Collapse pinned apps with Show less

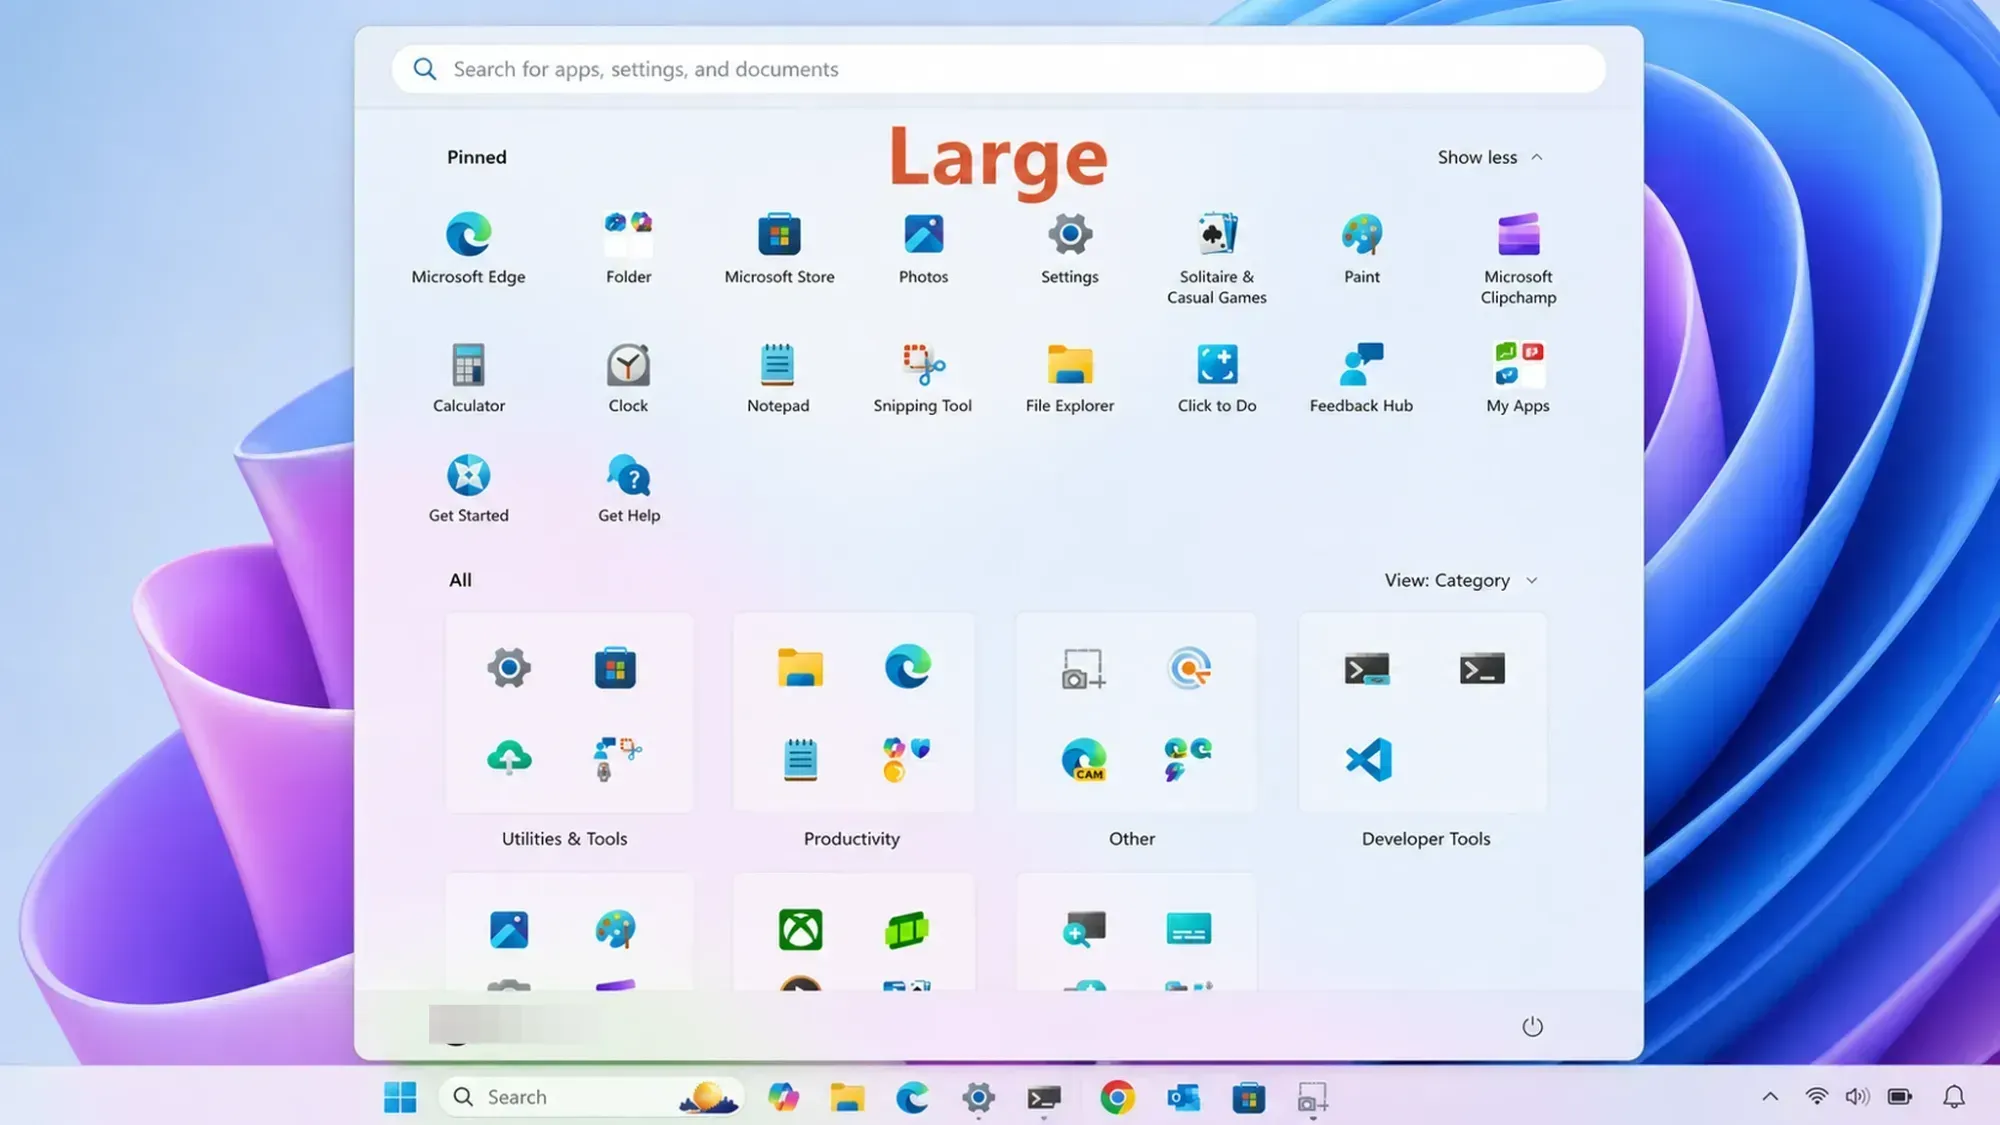(1490, 157)
